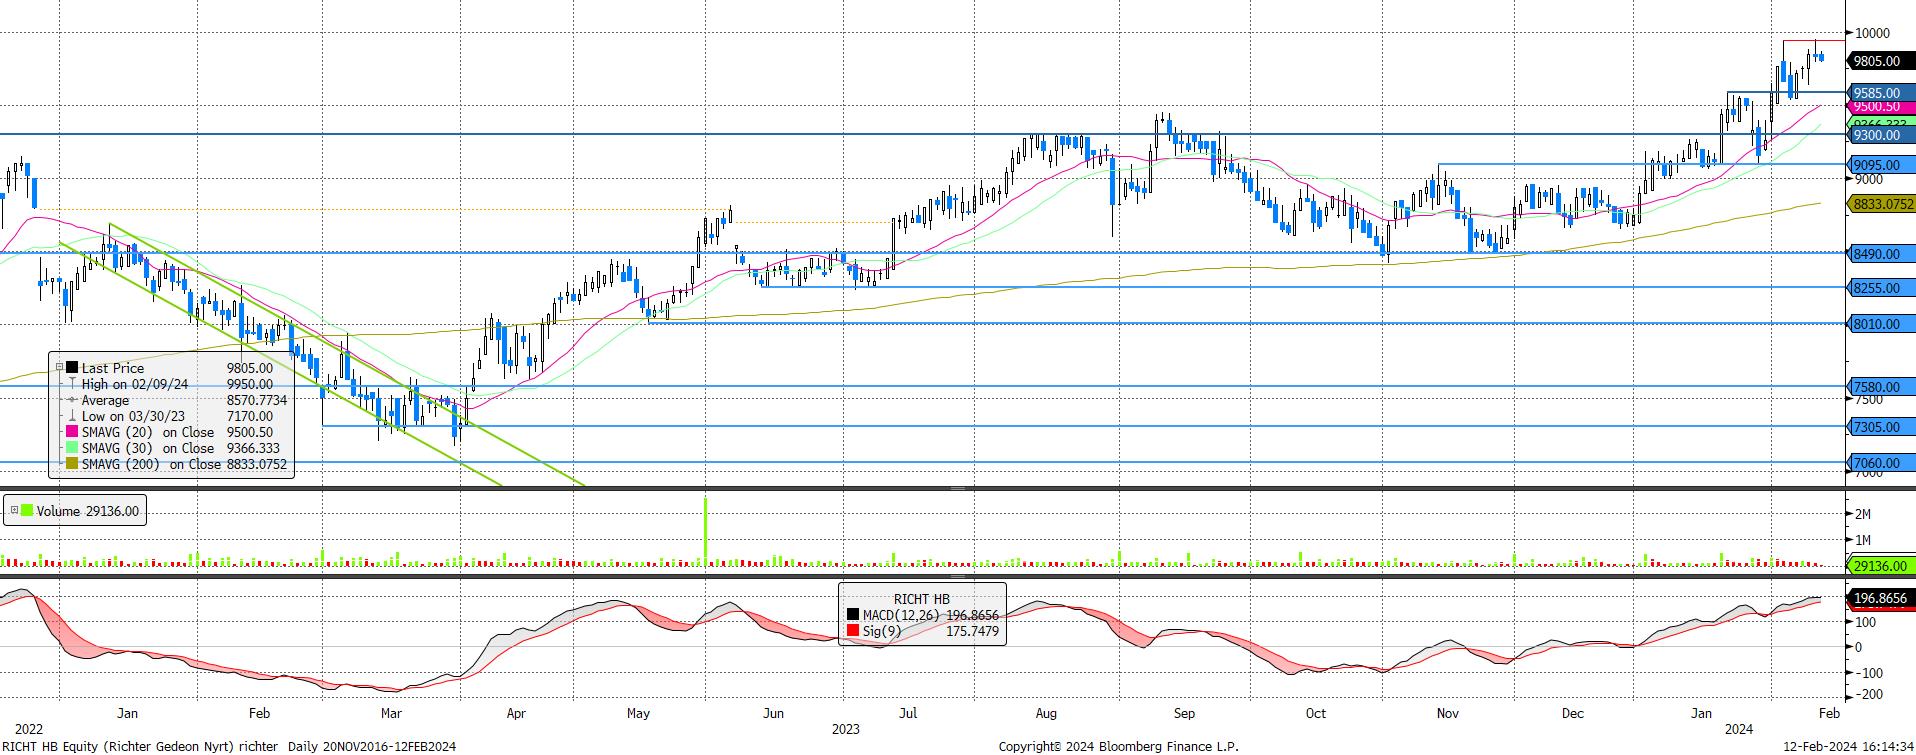The height and width of the screenshot is (755, 1916).
Task: Click the 7170.00 low value in legend
Action: tap(250, 416)
